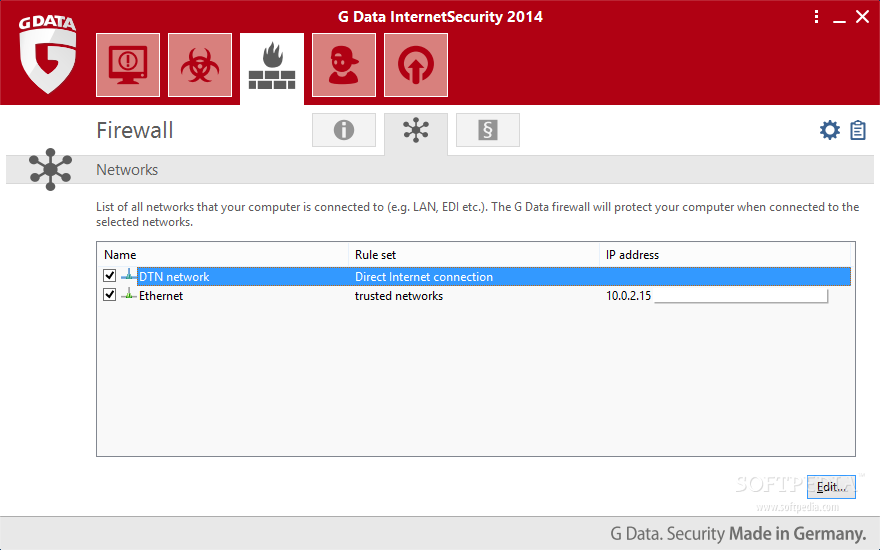The image size is (880, 550).
Task: Click the 10.0.2.15 IP address cell
Action: (x=628, y=296)
